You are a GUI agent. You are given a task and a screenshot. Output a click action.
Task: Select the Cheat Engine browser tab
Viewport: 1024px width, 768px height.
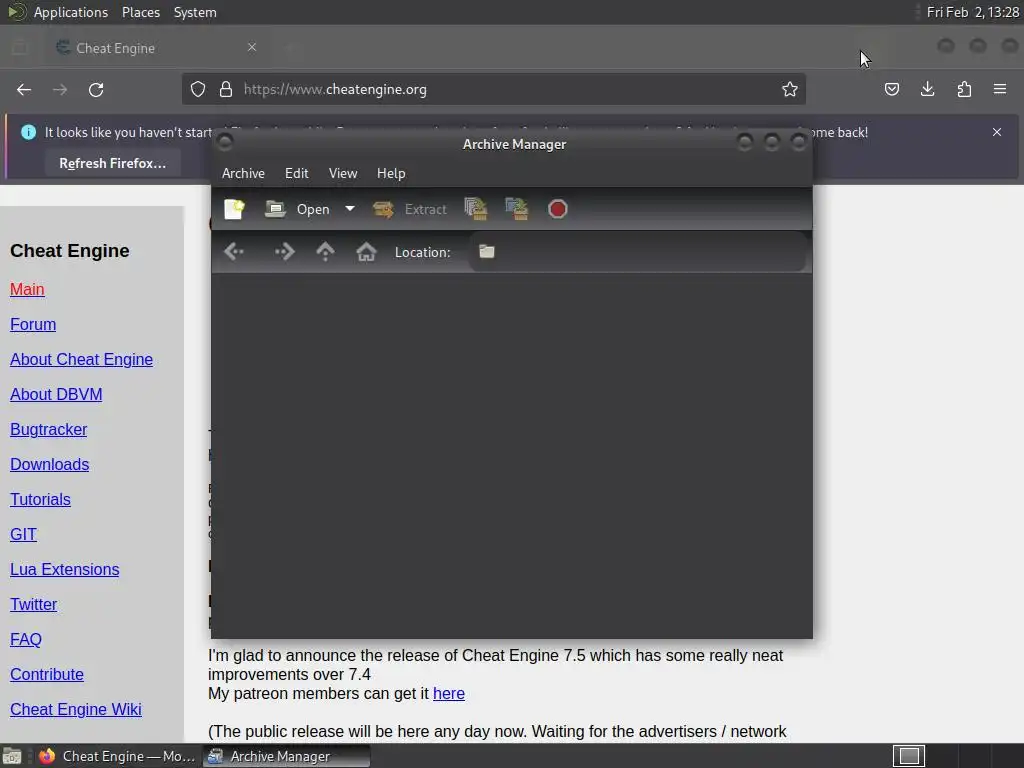(157, 48)
